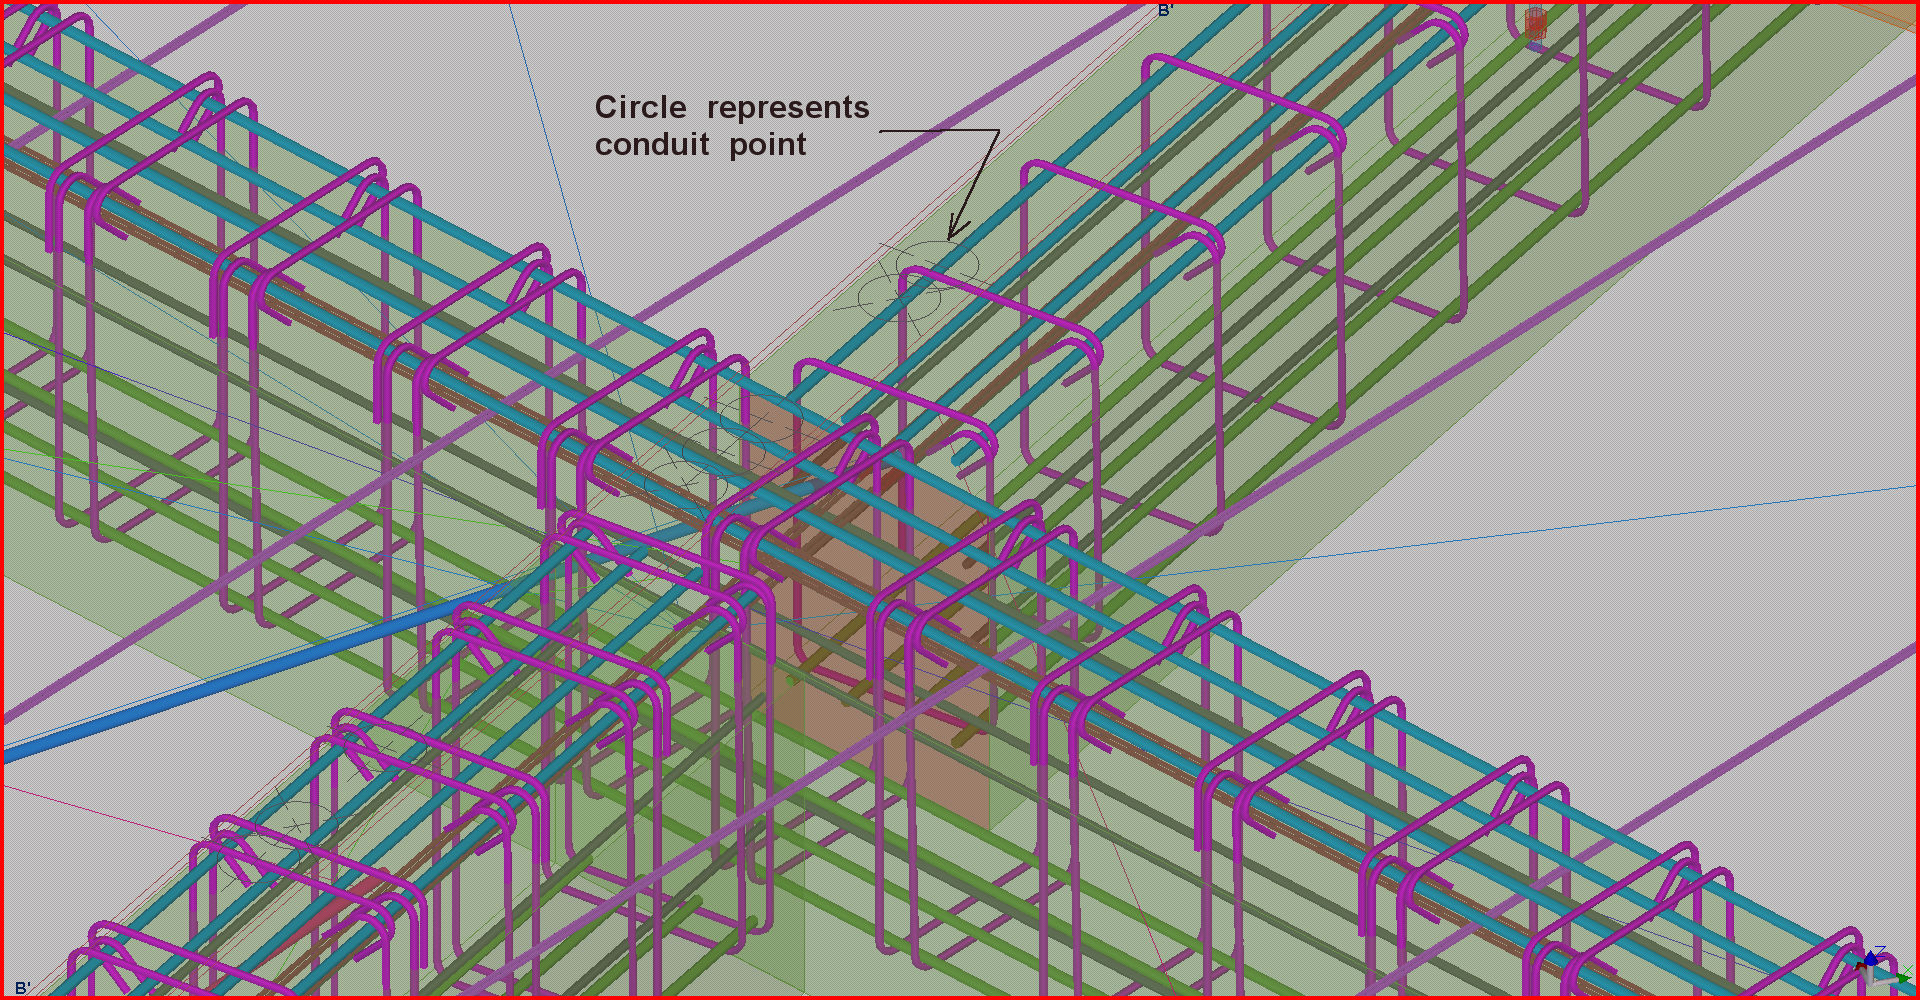Viewport: 1920px width, 1000px height.
Task: Click the B' section label at bottom left
Action: click(22, 988)
